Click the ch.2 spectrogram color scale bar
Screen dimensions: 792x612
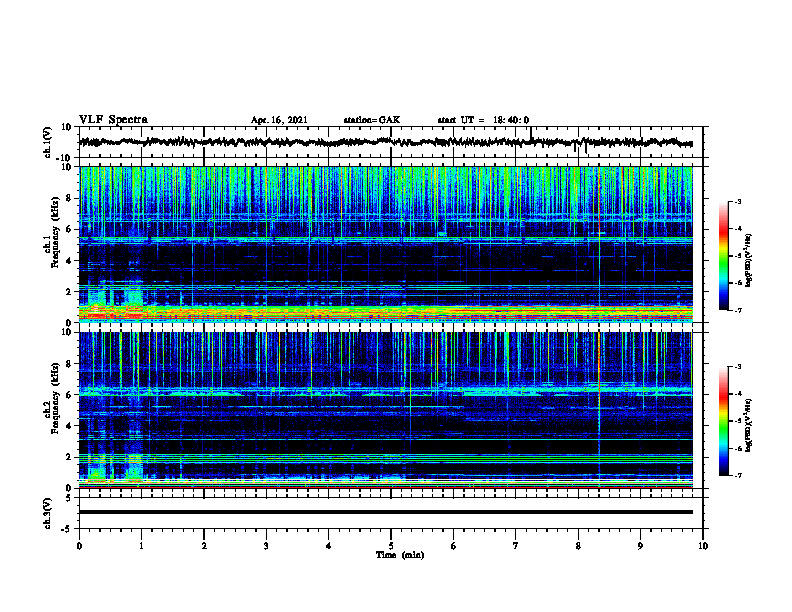click(x=723, y=421)
